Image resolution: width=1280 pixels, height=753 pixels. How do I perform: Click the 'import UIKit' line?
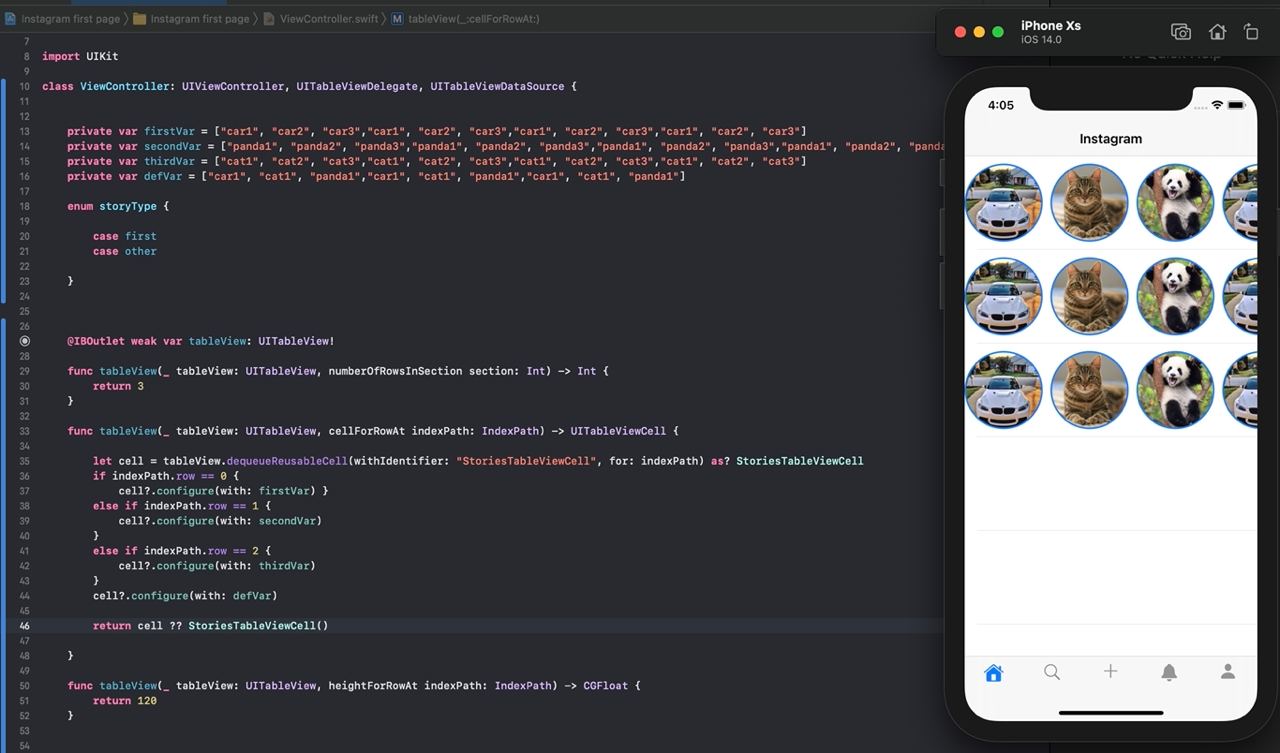[x=80, y=56]
